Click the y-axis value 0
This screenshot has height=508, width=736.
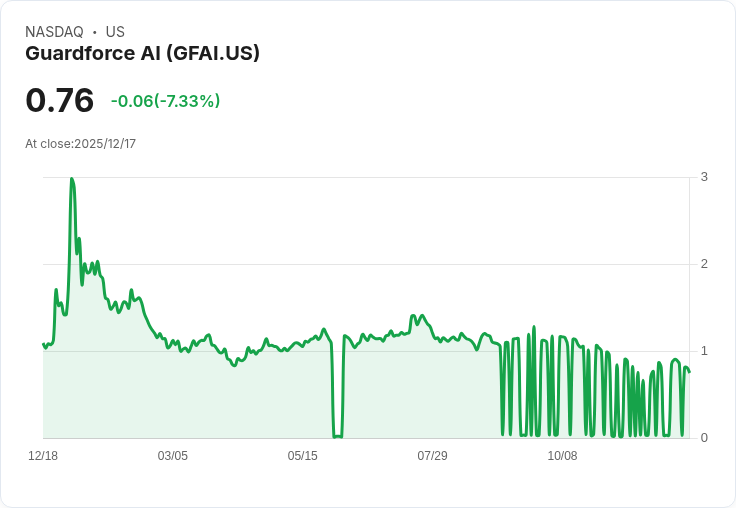coord(704,438)
